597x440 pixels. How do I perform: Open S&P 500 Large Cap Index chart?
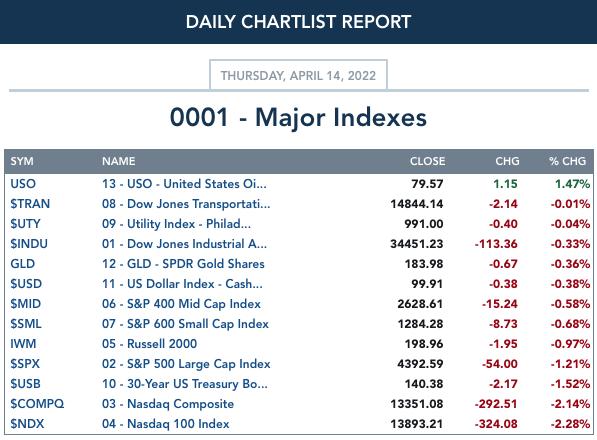(x=186, y=364)
